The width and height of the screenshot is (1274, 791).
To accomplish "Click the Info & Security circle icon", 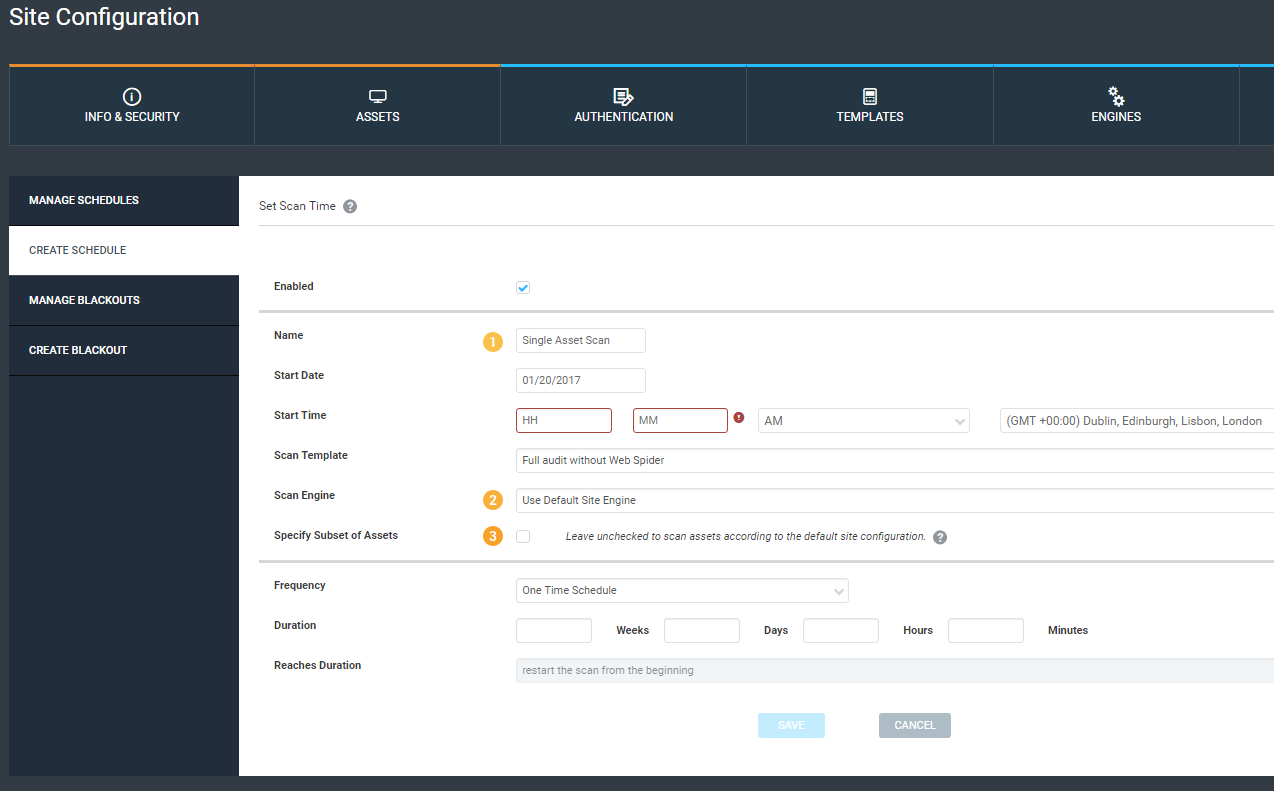I will click(132, 96).
